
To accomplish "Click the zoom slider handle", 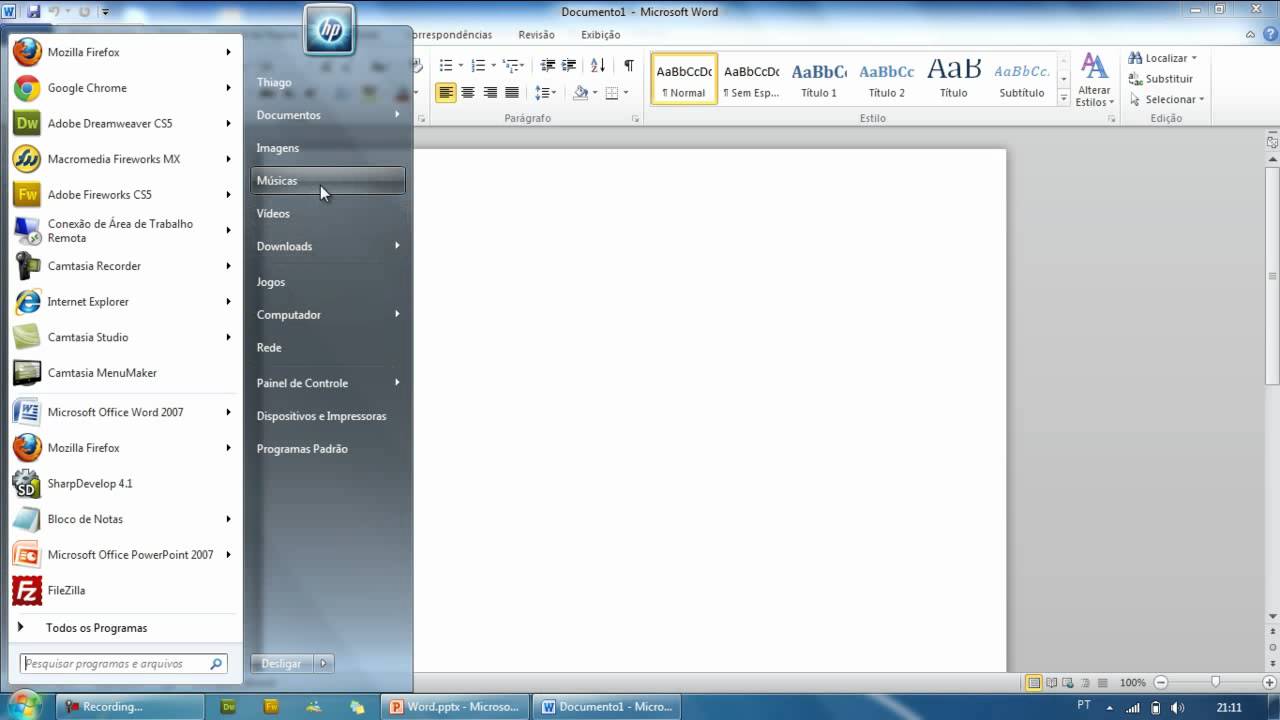I will point(1215,682).
